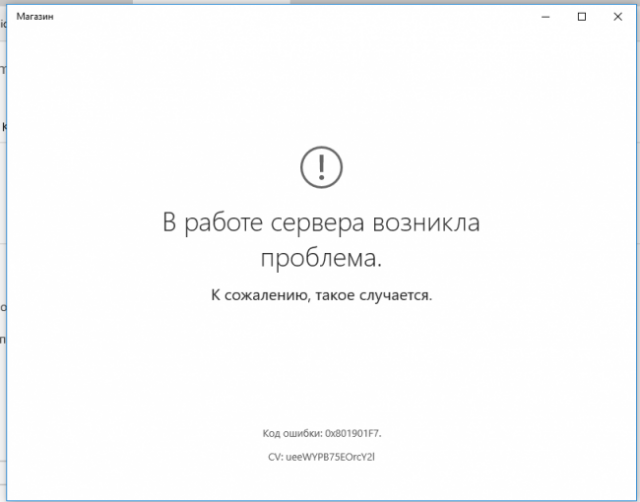Click the Магазин window title text
The height and width of the screenshot is (502, 640).
(35, 17)
